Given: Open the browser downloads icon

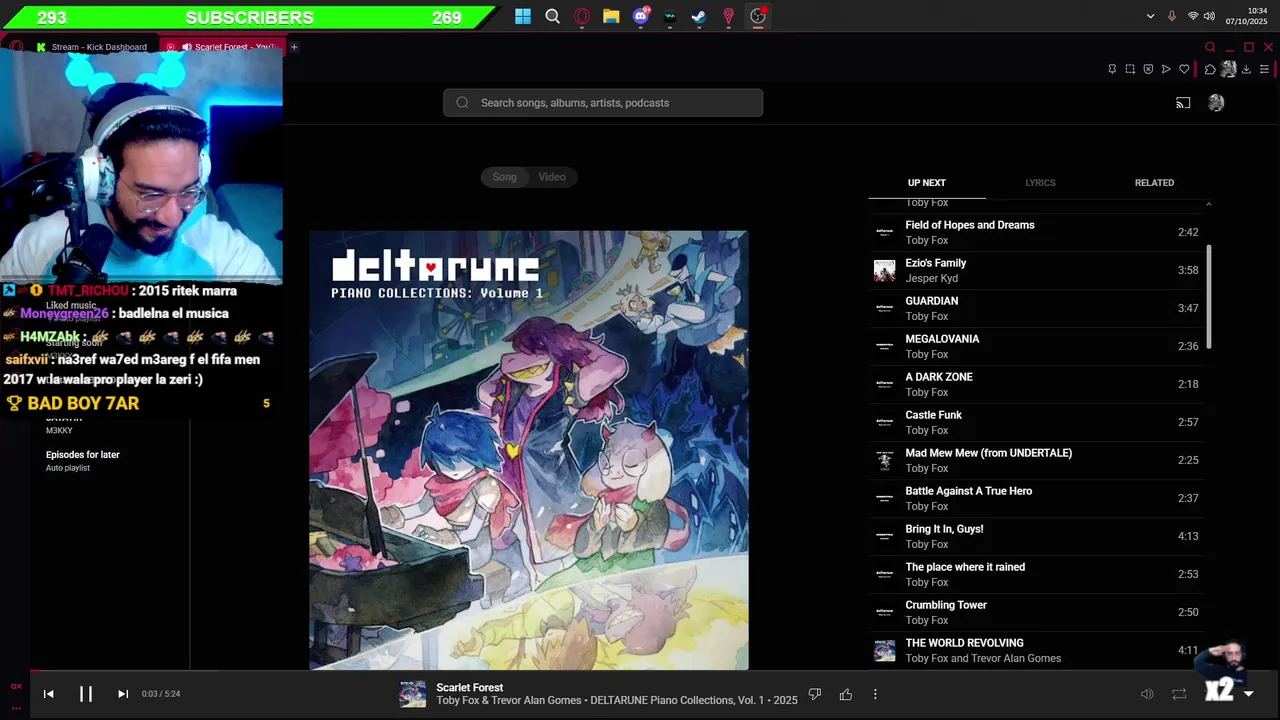Looking at the screenshot, I should 1246,69.
